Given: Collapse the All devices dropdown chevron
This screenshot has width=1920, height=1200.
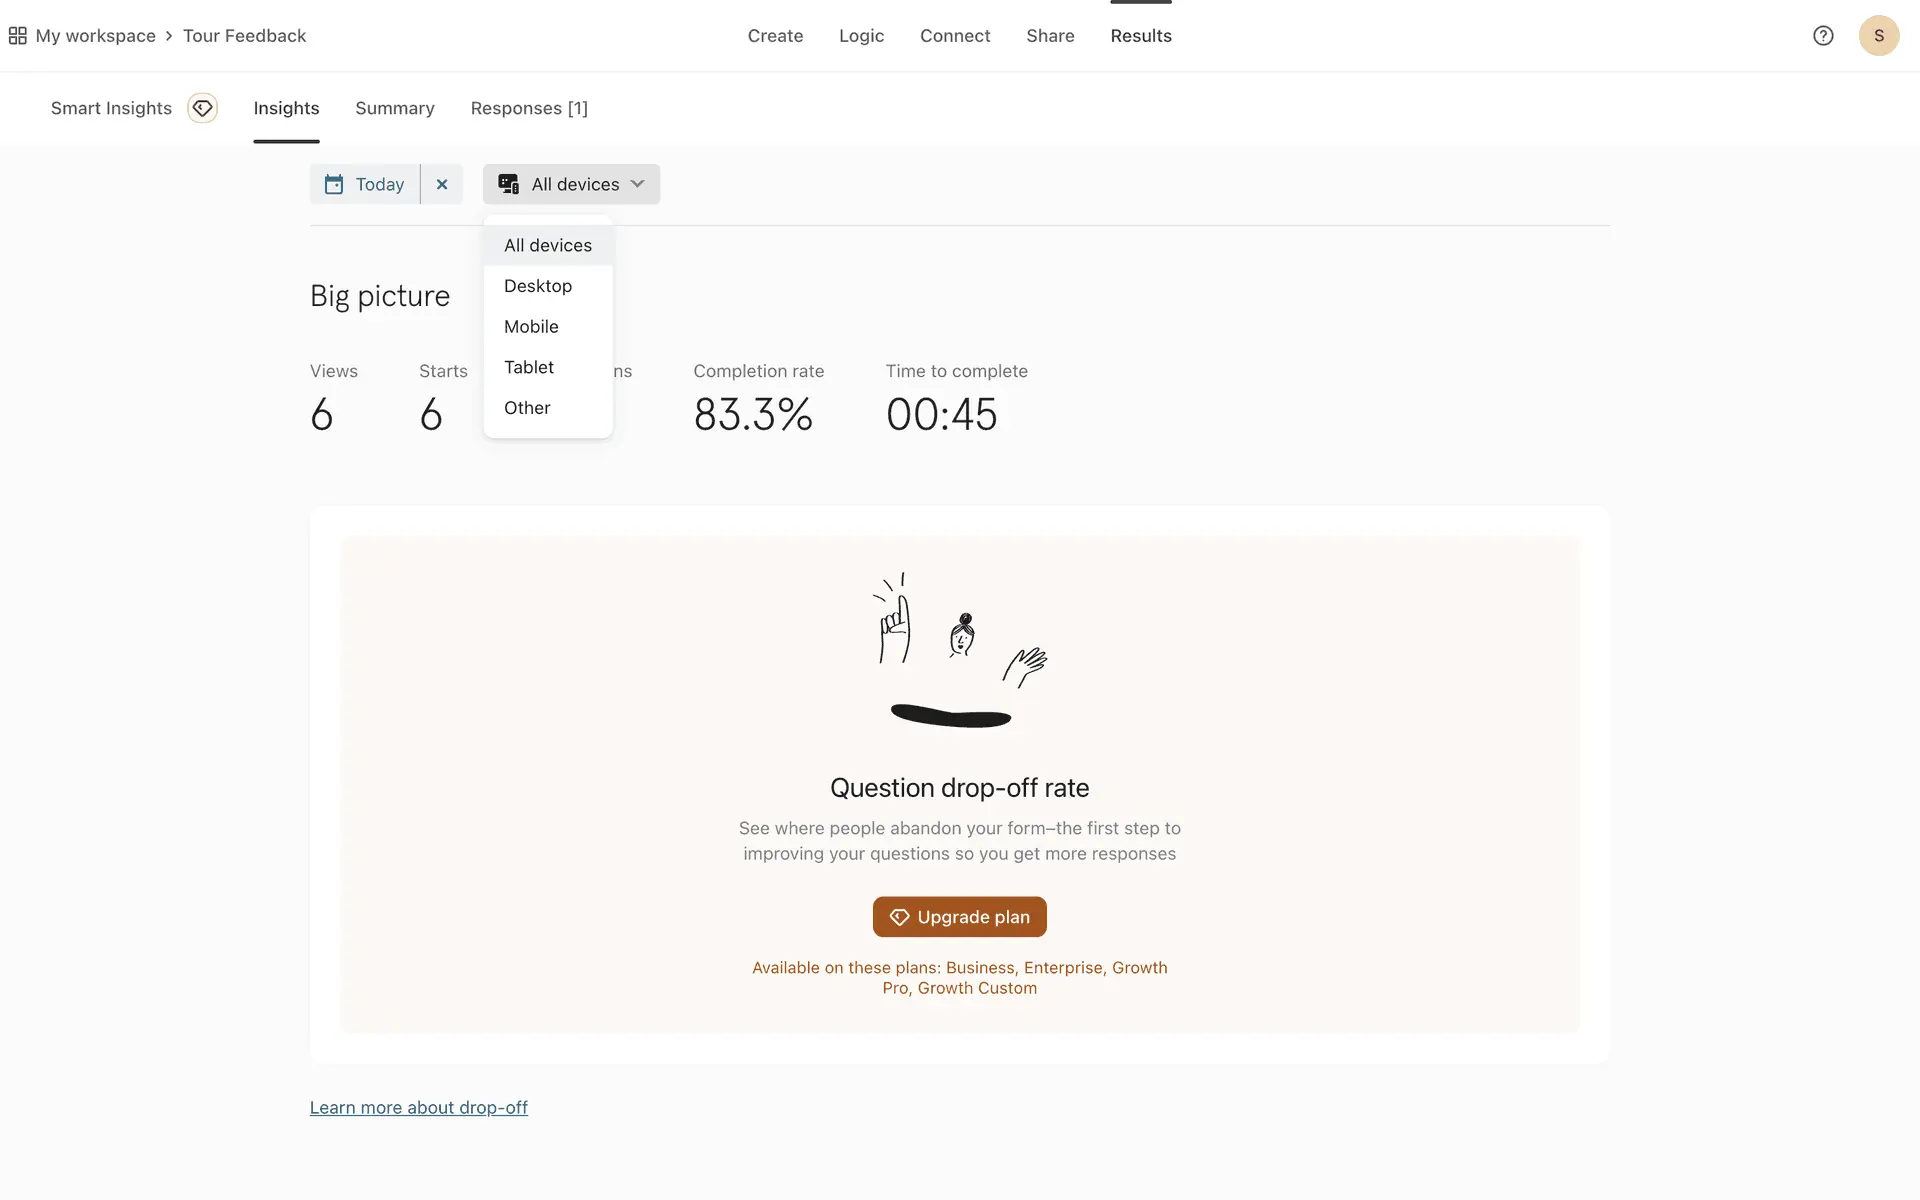Looking at the screenshot, I should pos(638,184).
